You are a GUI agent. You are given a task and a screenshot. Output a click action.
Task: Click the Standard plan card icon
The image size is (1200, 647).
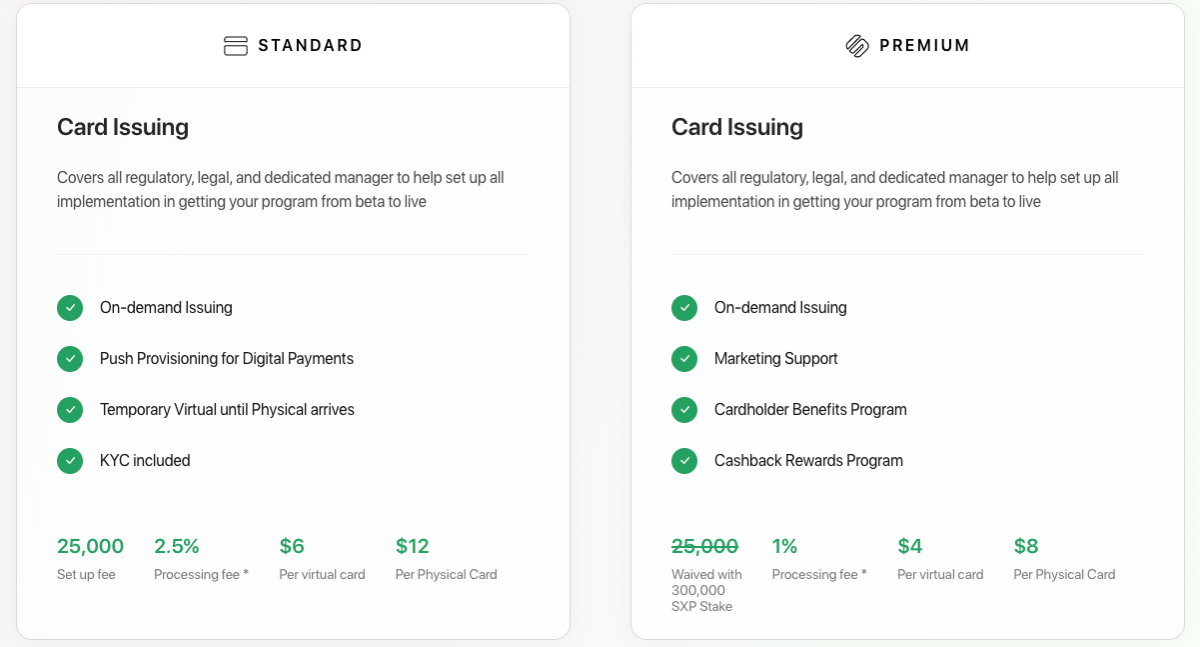[235, 46]
